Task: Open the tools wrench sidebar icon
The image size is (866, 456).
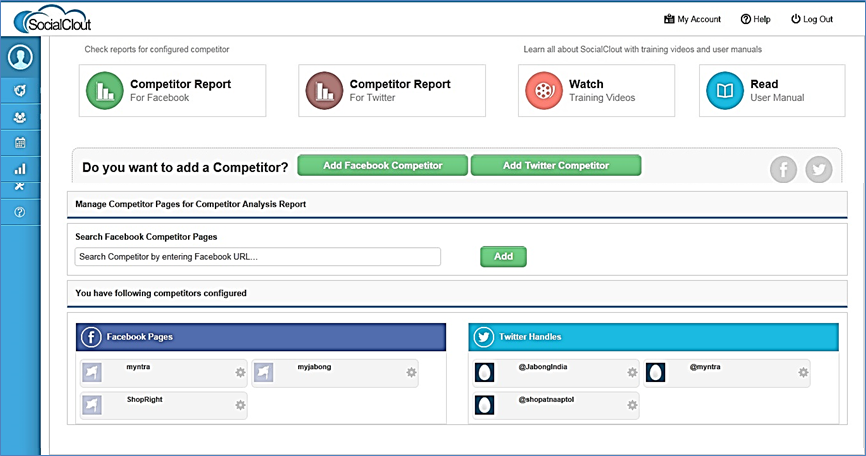Action: coord(20,187)
